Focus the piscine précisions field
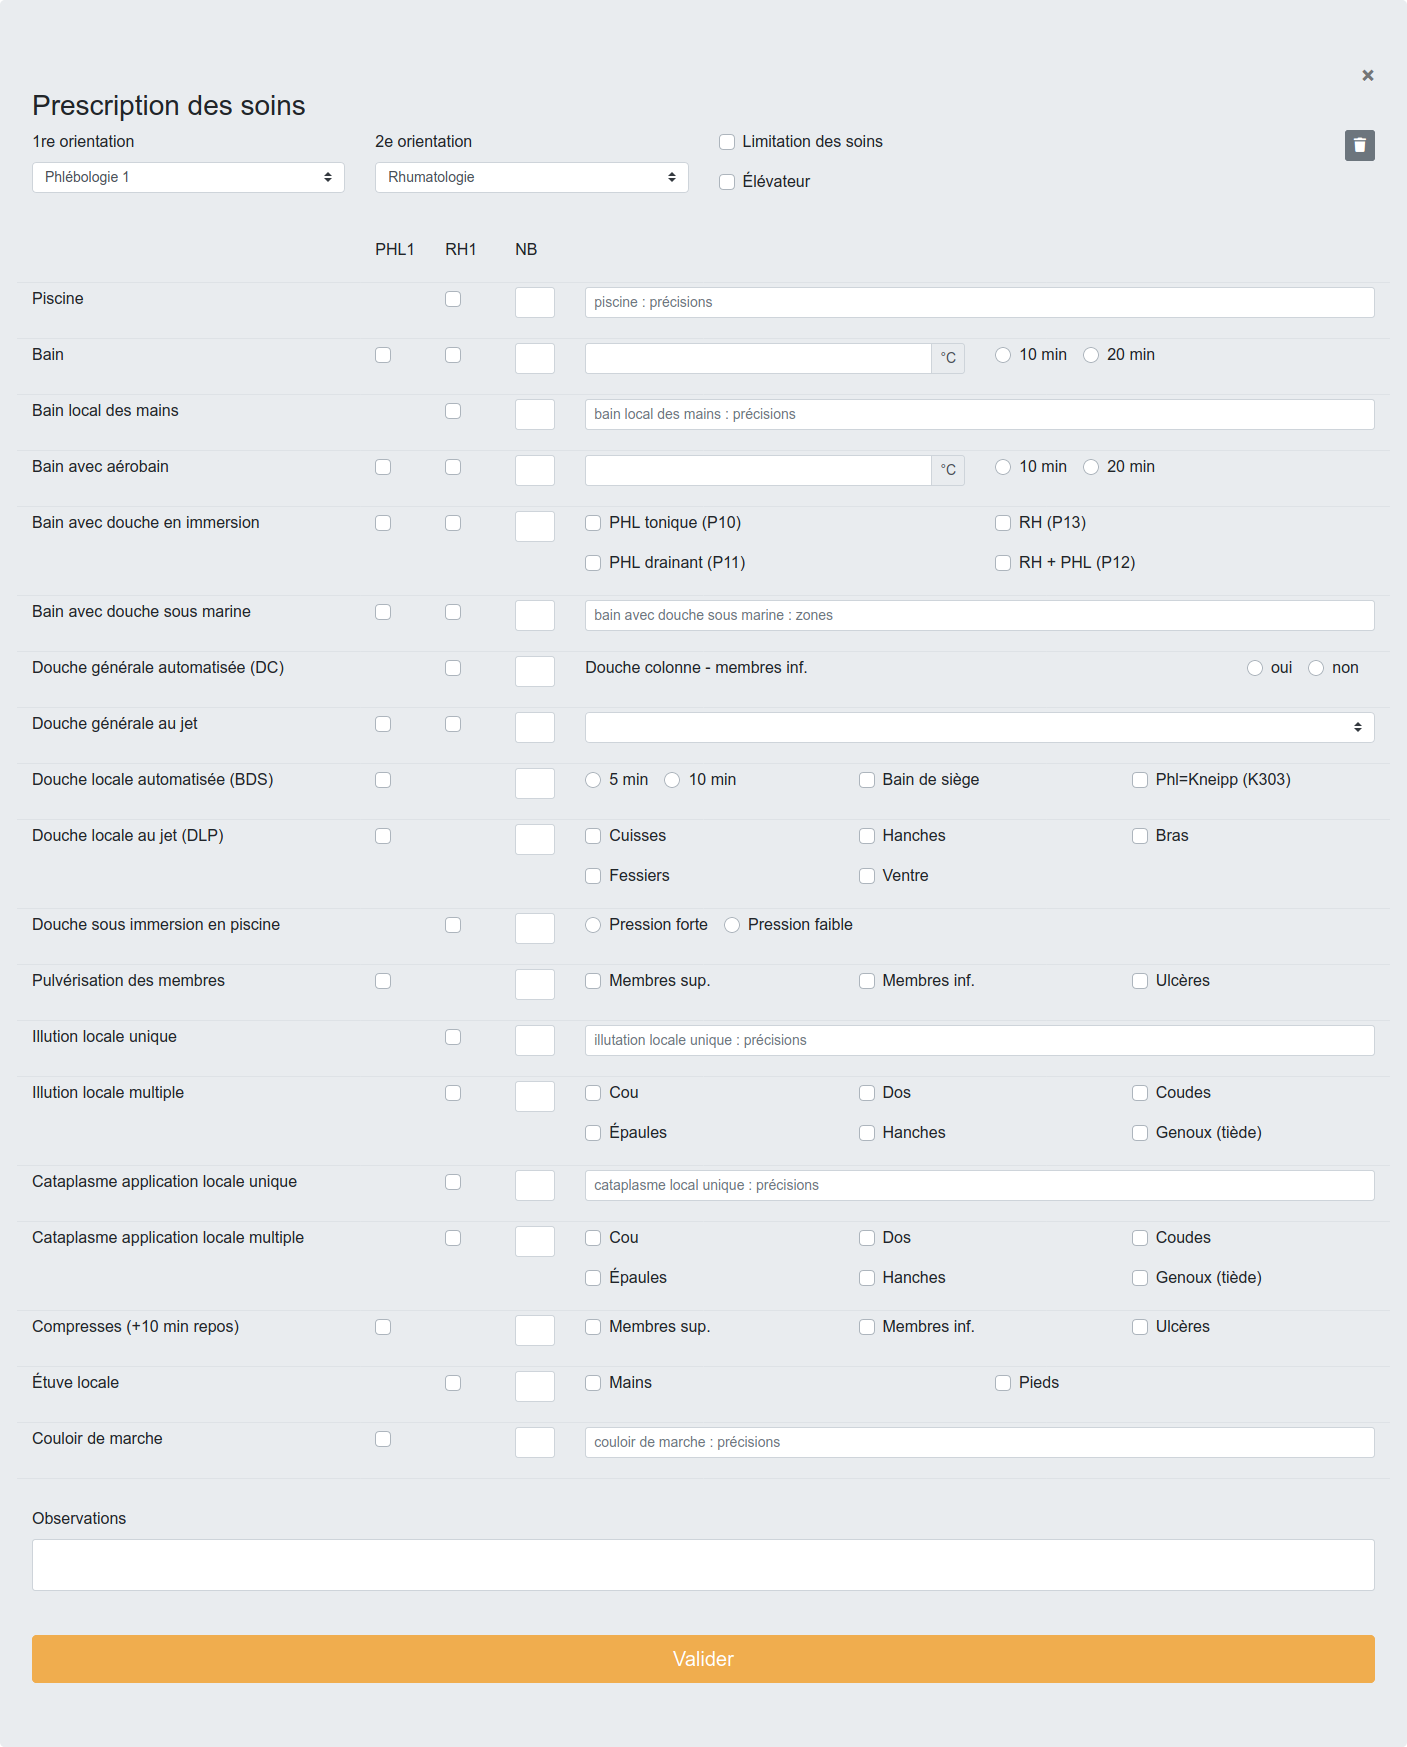The image size is (1407, 1747). pos(979,302)
